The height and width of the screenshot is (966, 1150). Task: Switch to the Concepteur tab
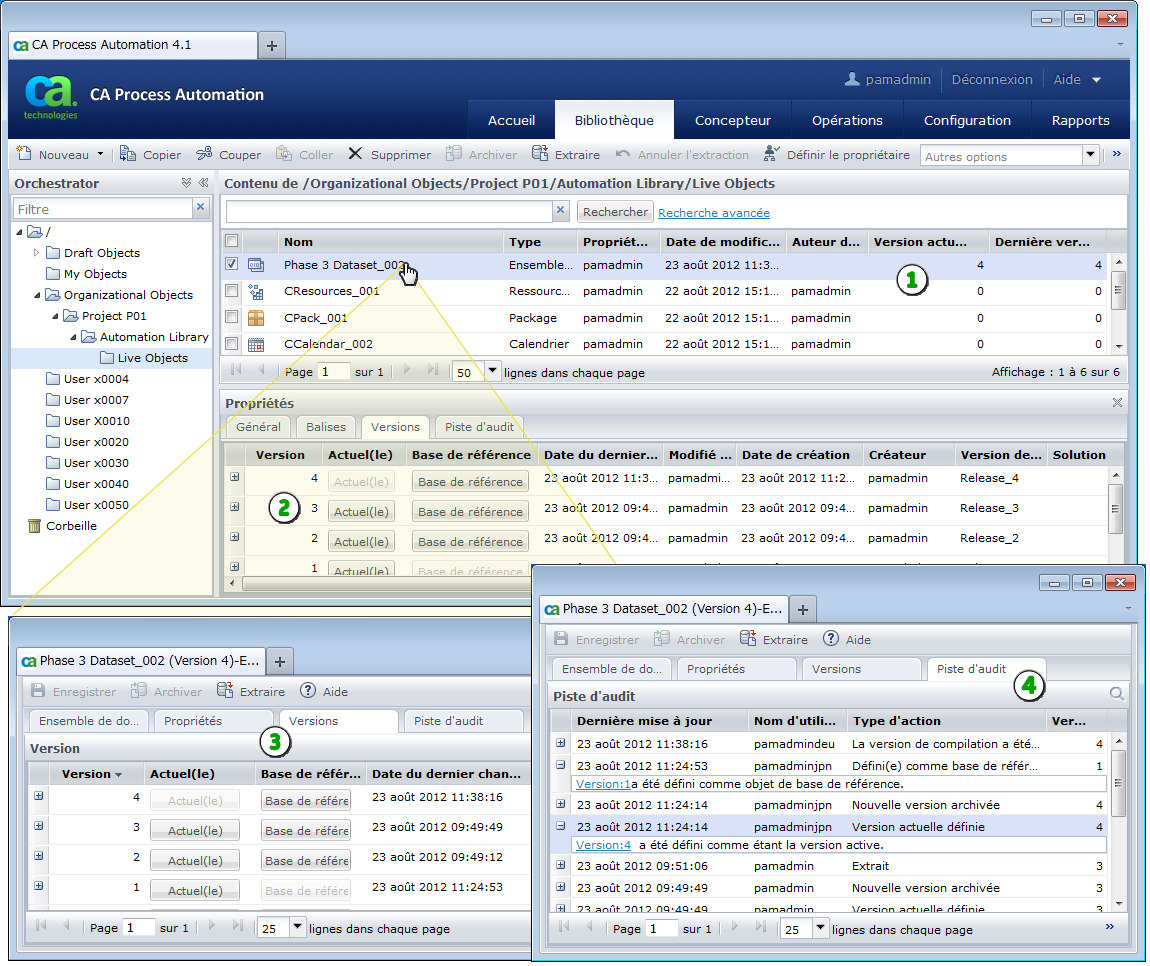[x=732, y=120]
